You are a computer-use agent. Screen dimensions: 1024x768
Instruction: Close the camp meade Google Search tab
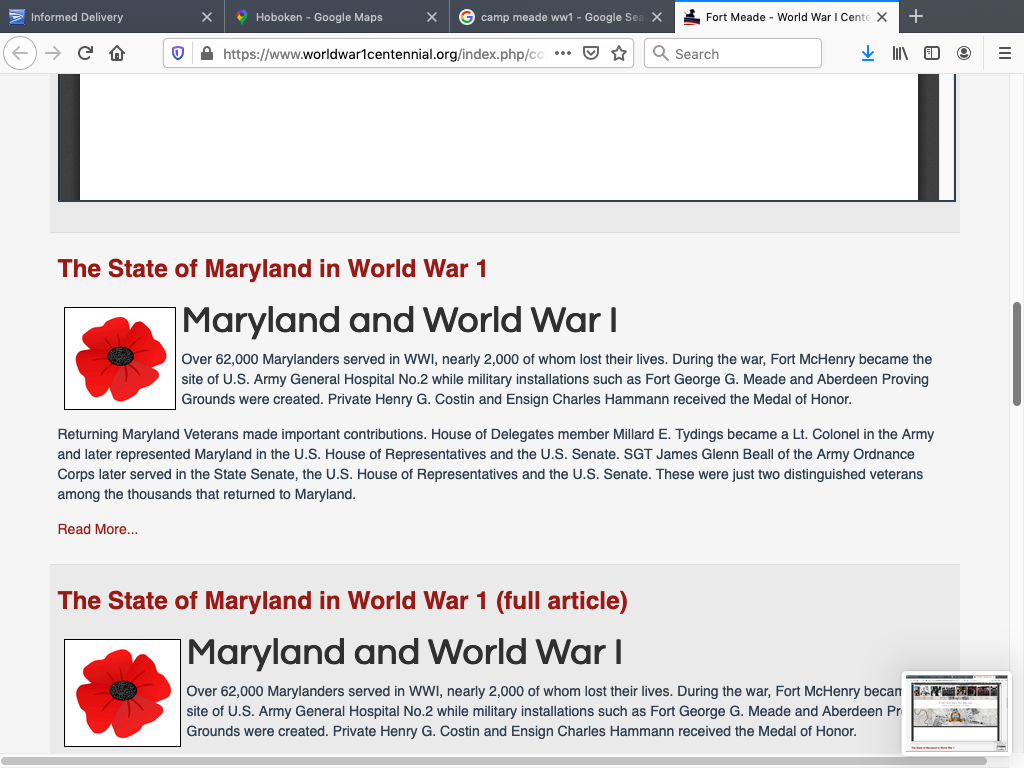click(x=656, y=17)
